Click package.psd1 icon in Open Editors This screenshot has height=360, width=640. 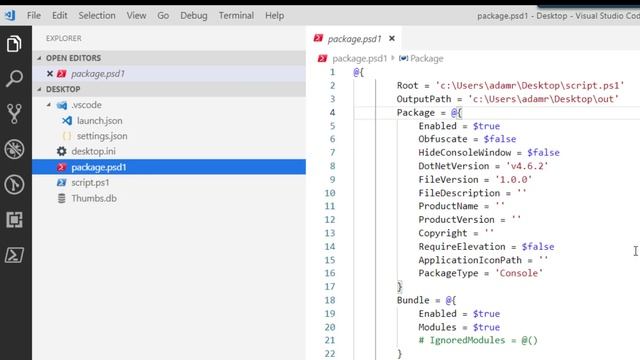point(62,74)
